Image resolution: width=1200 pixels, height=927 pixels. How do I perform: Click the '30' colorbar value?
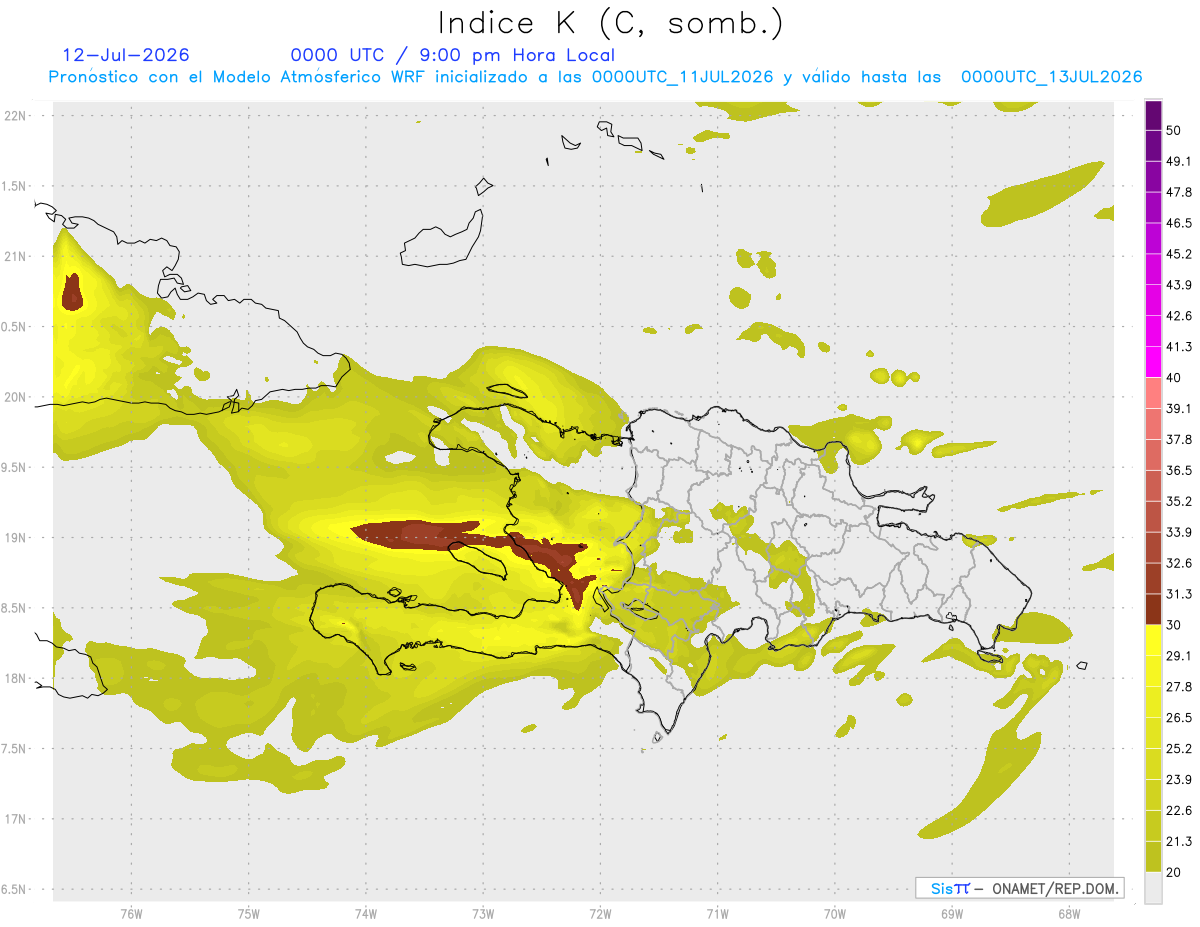click(1175, 625)
